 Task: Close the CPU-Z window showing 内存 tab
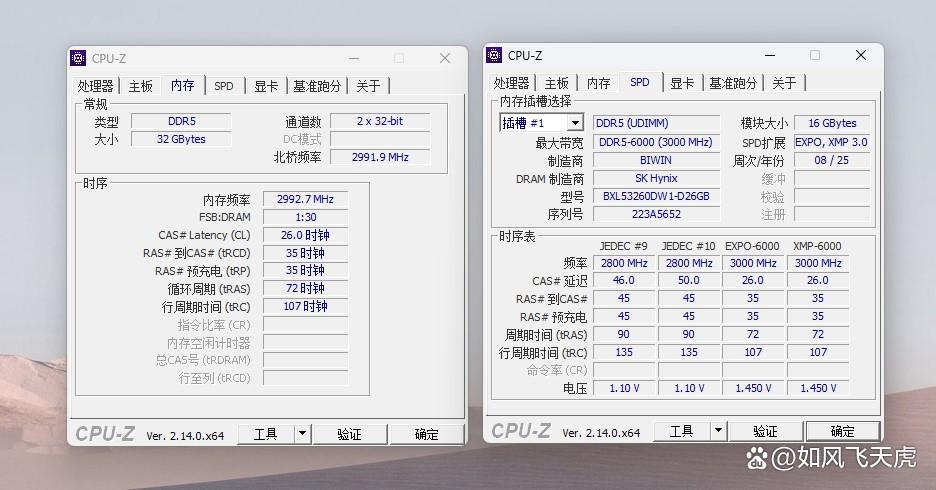pos(445,59)
